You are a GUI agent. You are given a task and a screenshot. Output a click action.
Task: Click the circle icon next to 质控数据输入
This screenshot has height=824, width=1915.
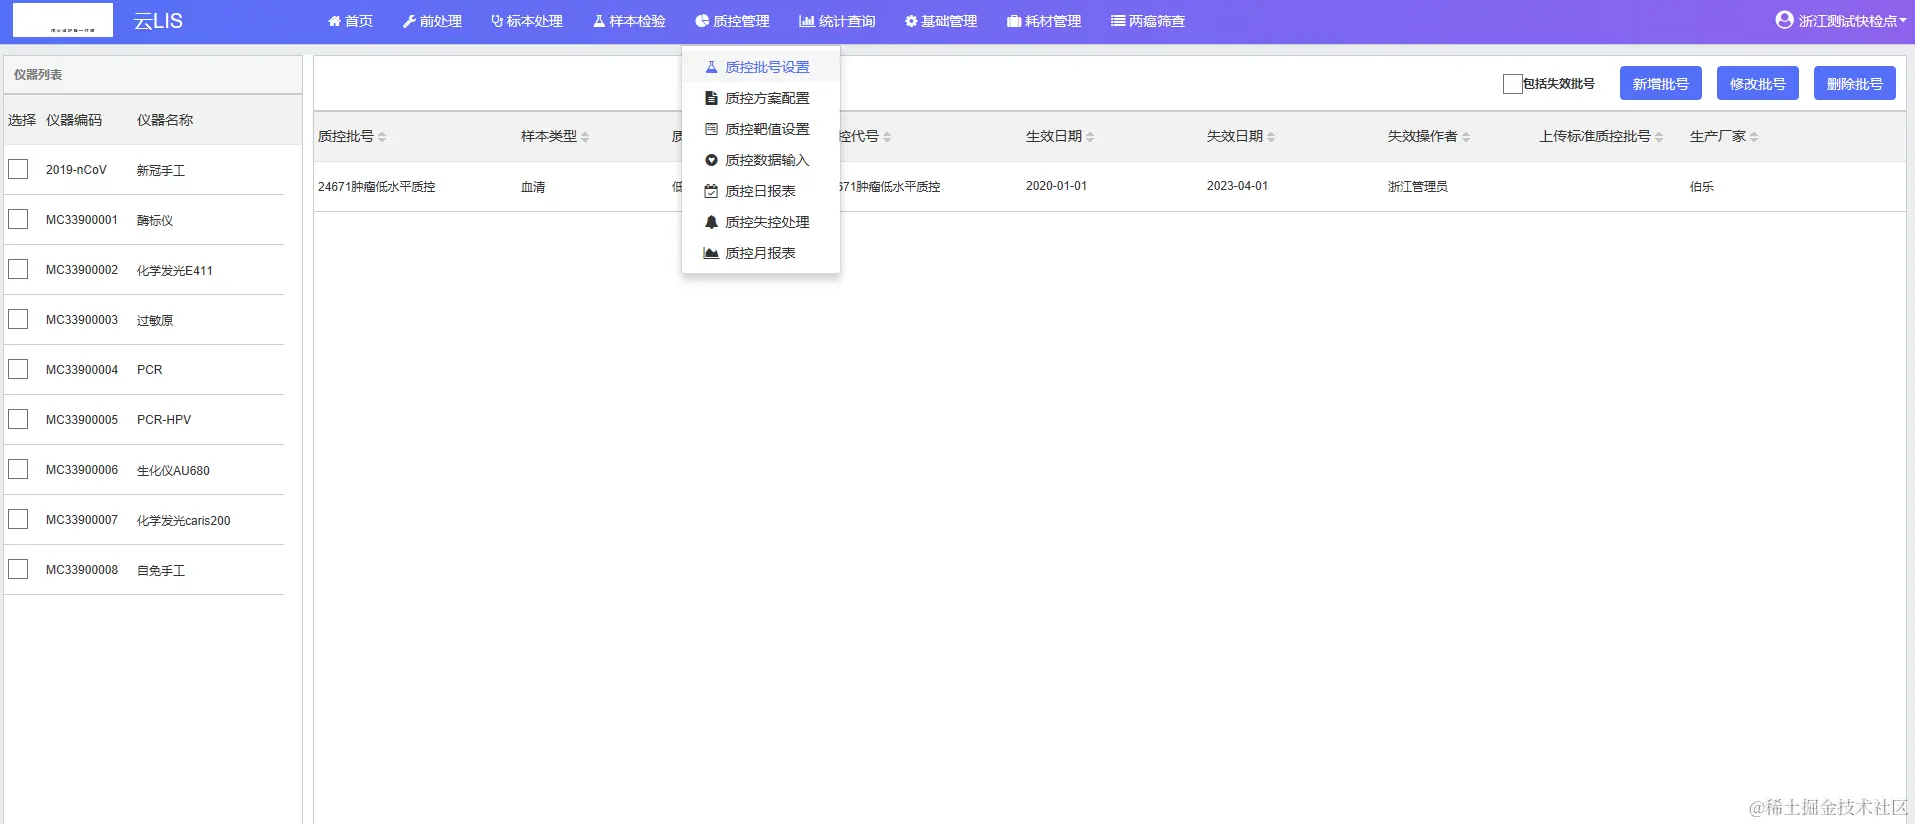(711, 160)
